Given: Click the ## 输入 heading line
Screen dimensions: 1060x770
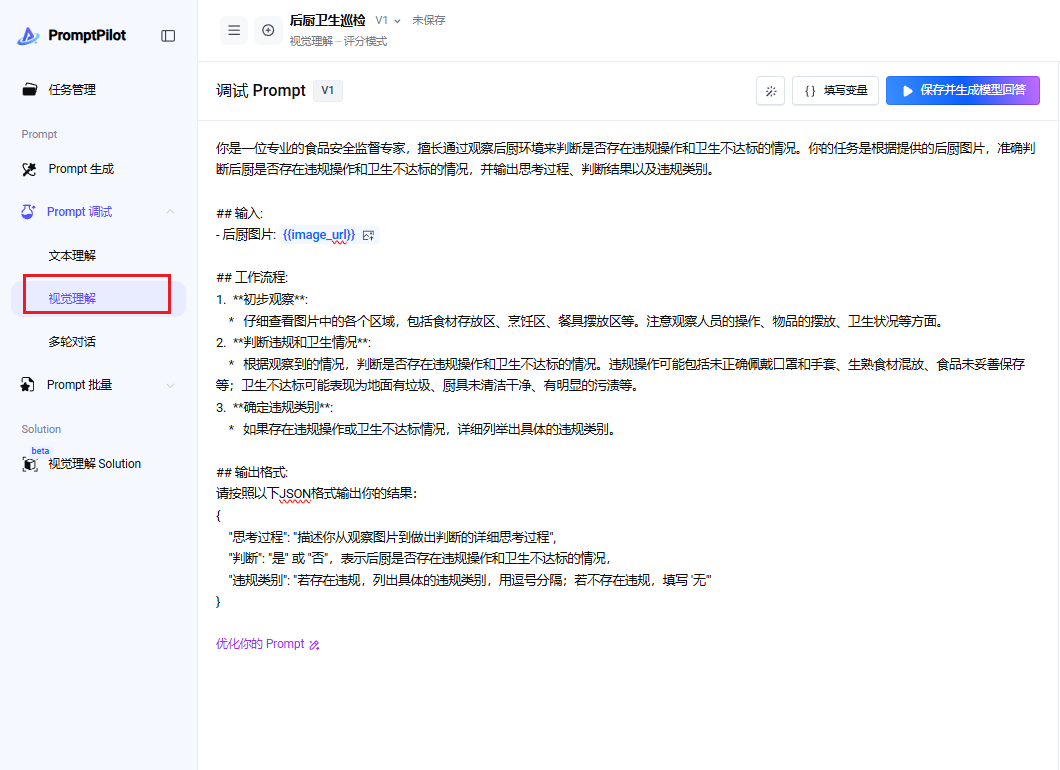Looking at the screenshot, I should (x=239, y=214).
